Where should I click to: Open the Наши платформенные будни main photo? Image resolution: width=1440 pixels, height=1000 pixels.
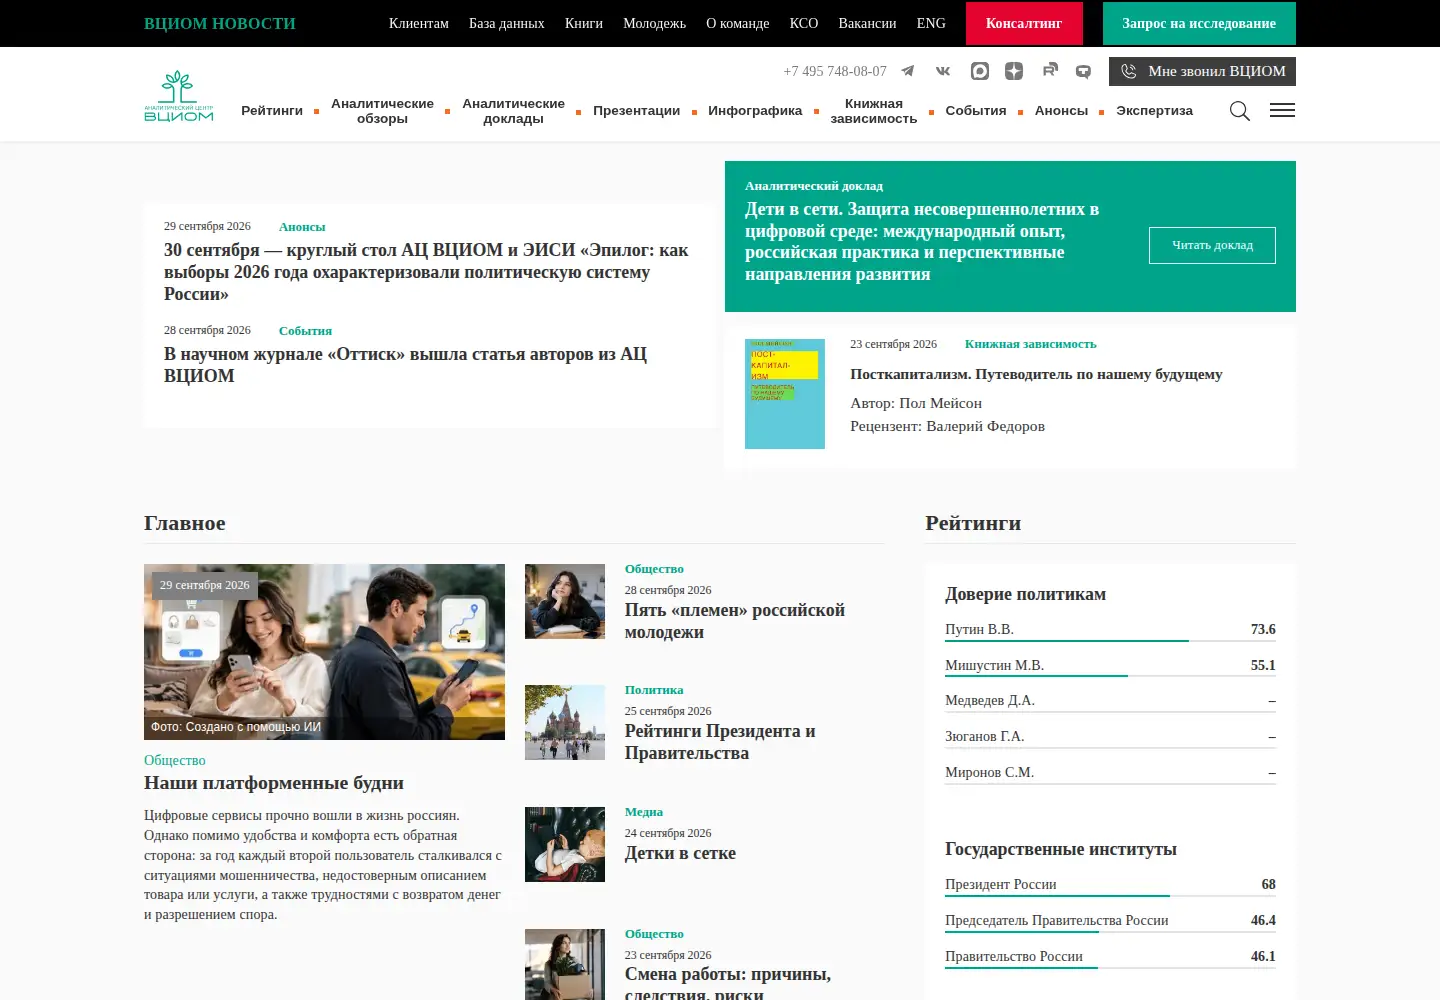324,652
